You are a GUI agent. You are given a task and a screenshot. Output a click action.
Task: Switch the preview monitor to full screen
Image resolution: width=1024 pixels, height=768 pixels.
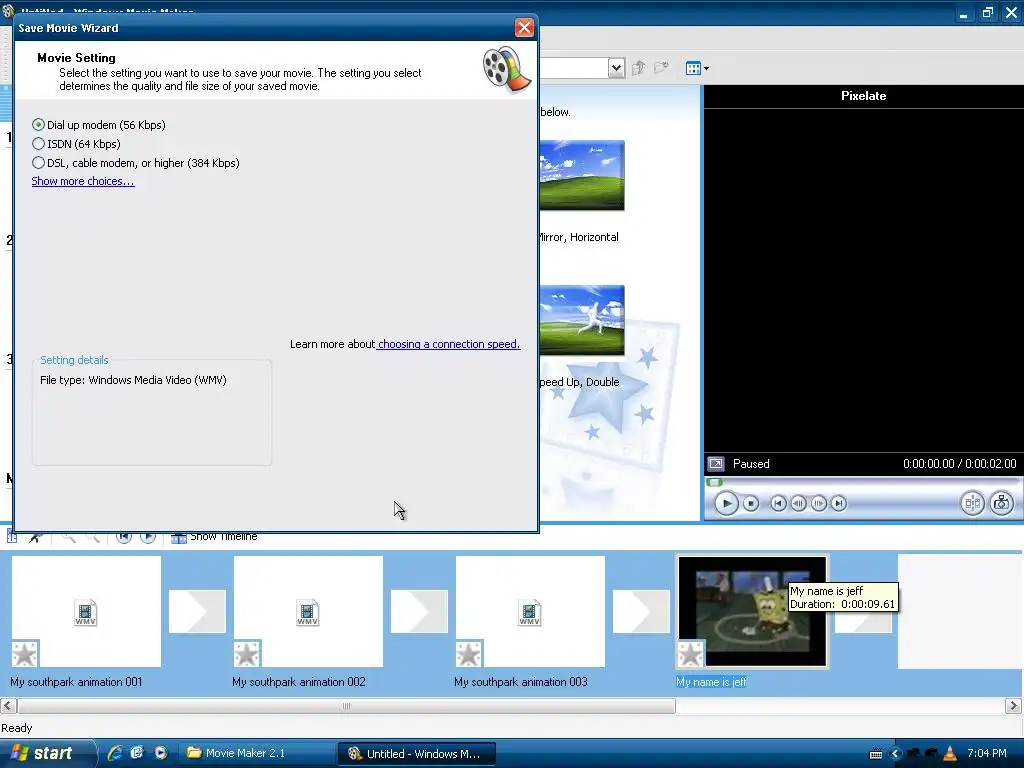pos(716,464)
